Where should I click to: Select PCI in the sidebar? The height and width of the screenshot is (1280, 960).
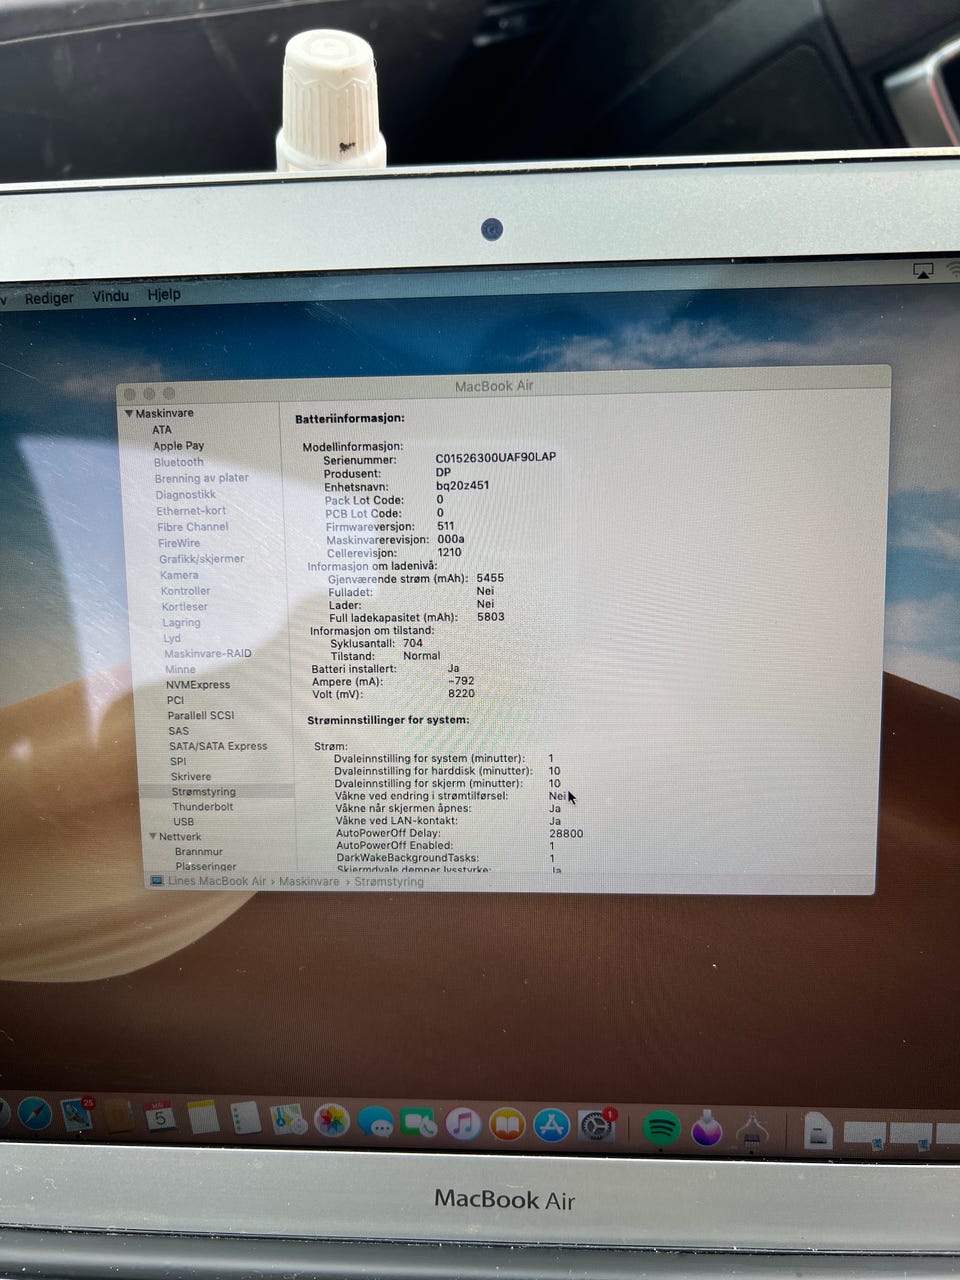pyautogui.click(x=175, y=700)
